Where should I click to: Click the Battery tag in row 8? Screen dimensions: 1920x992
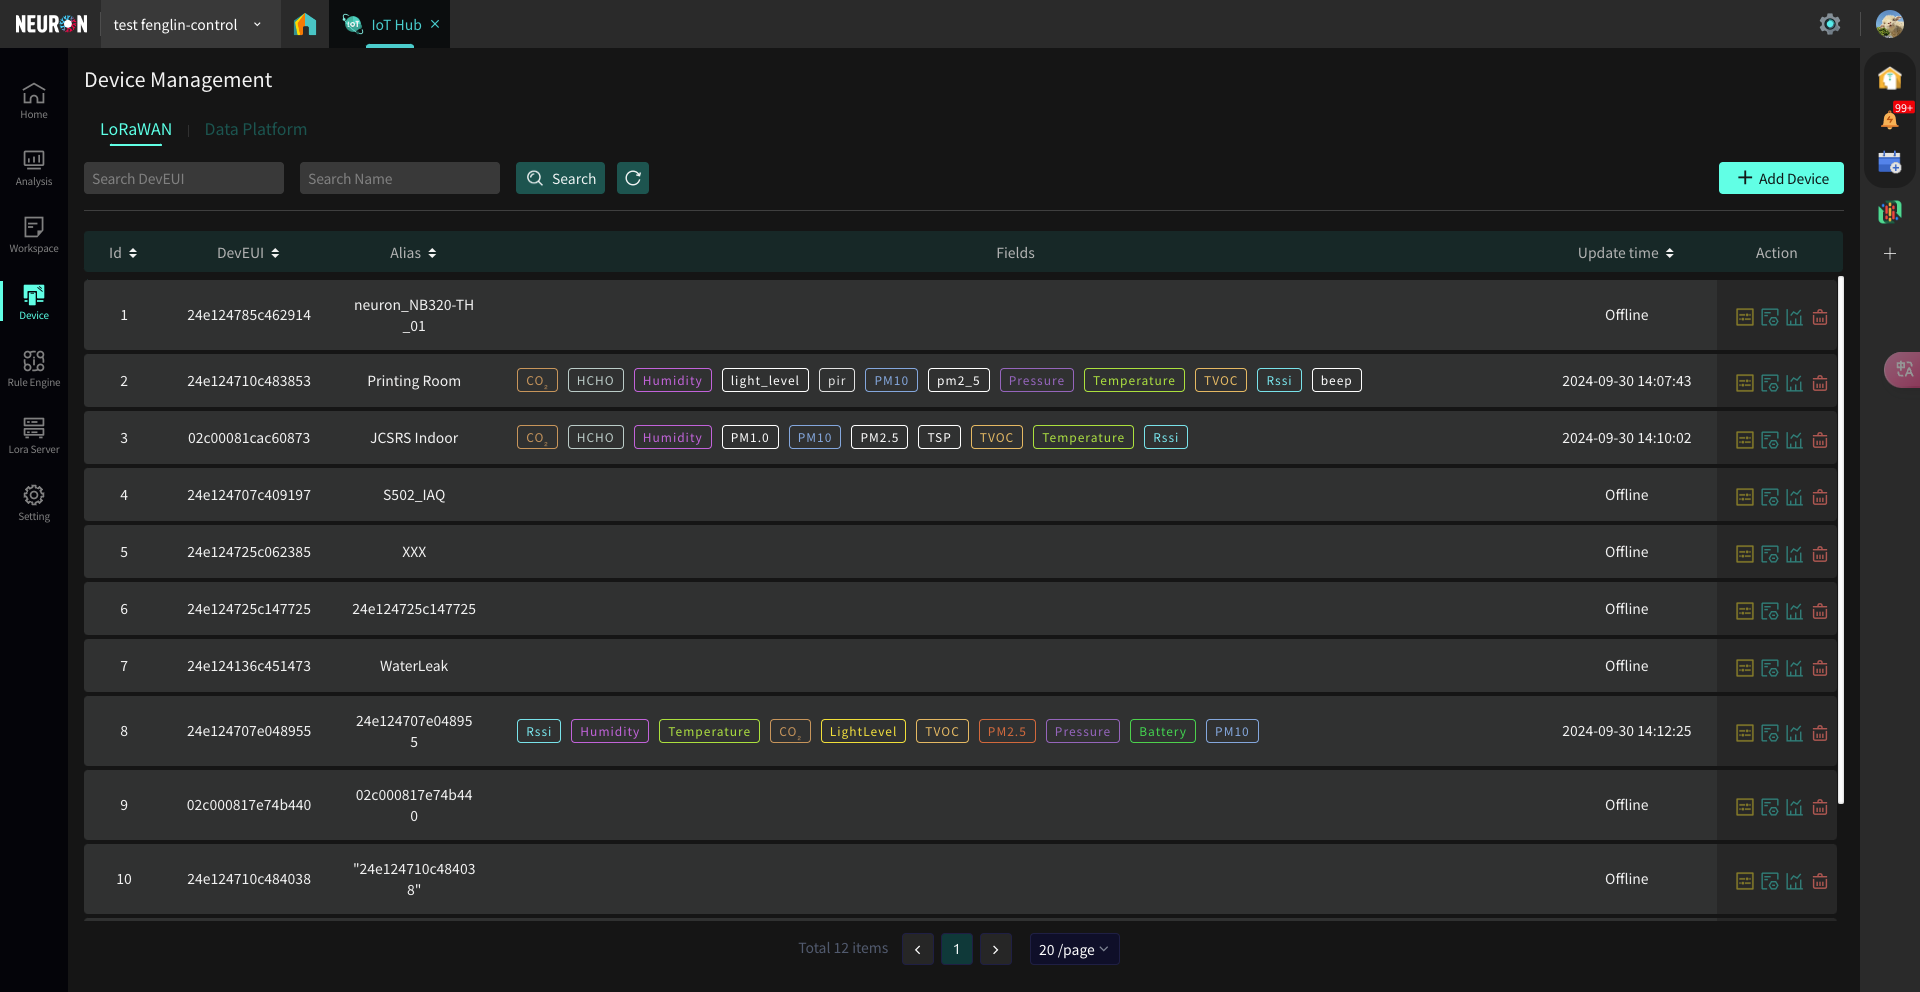(x=1162, y=731)
